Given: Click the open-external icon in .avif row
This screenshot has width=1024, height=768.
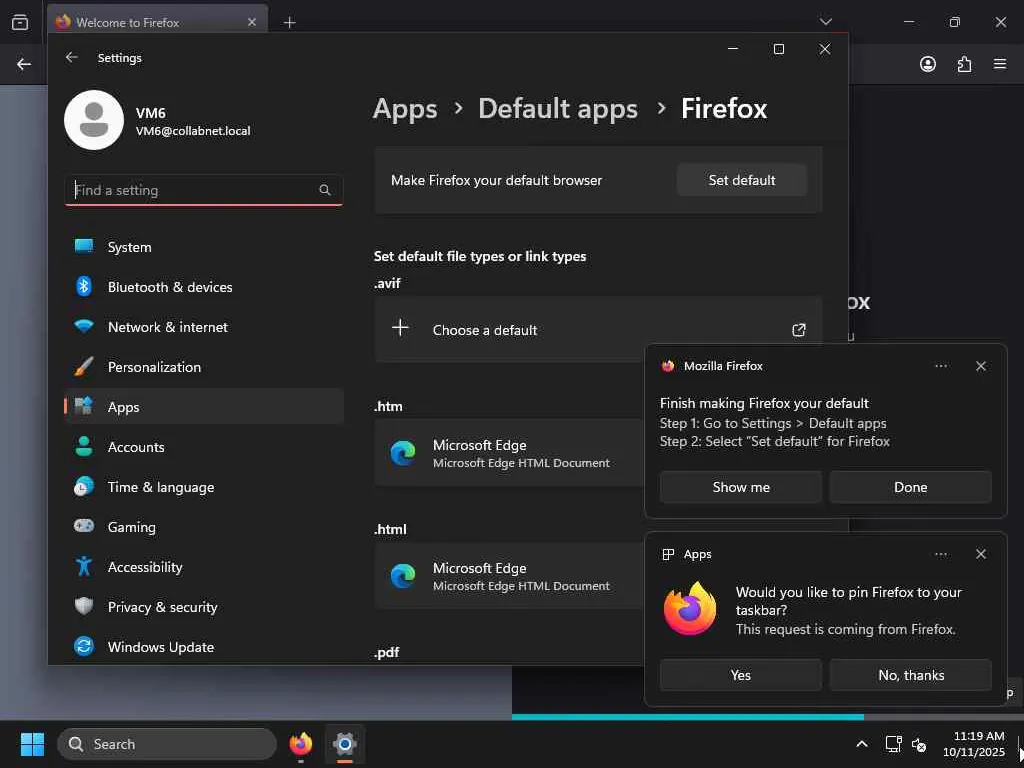Looking at the screenshot, I should click(799, 330).
